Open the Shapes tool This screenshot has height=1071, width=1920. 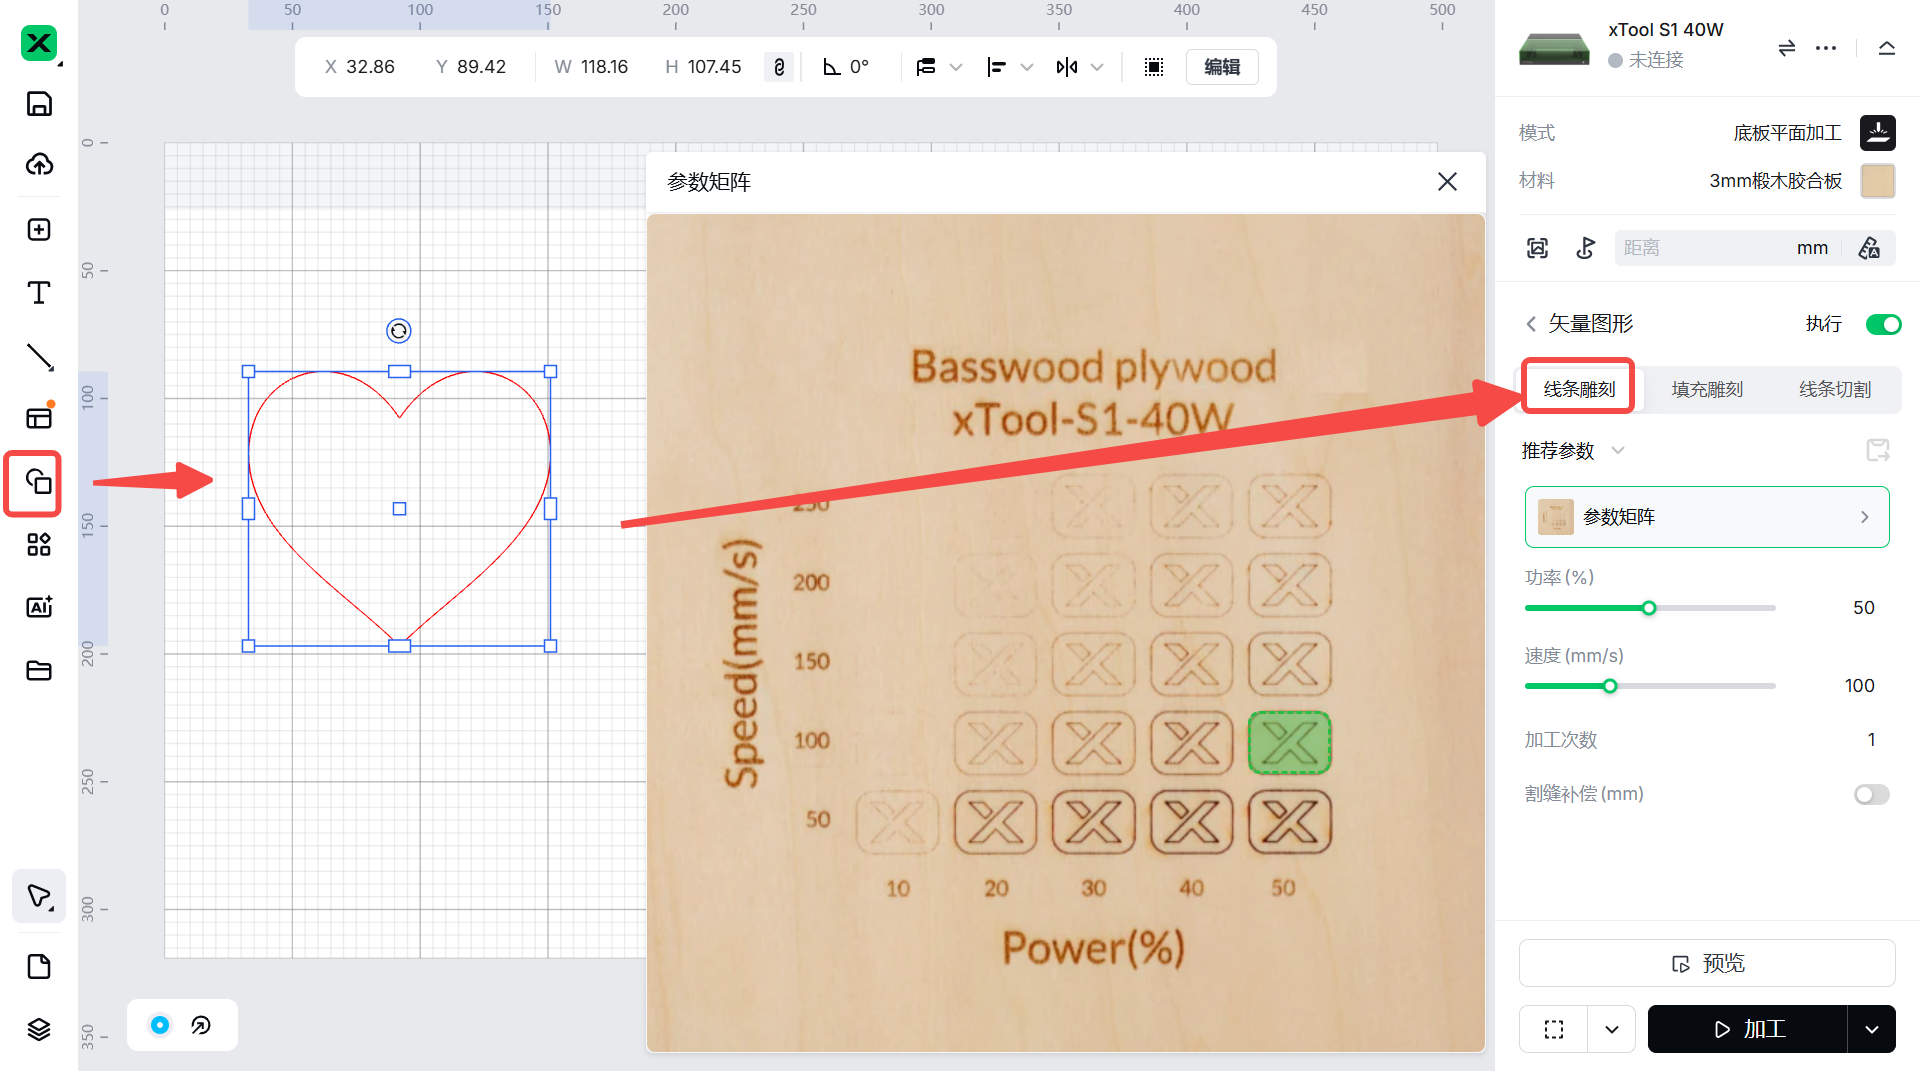click(39, 482)
